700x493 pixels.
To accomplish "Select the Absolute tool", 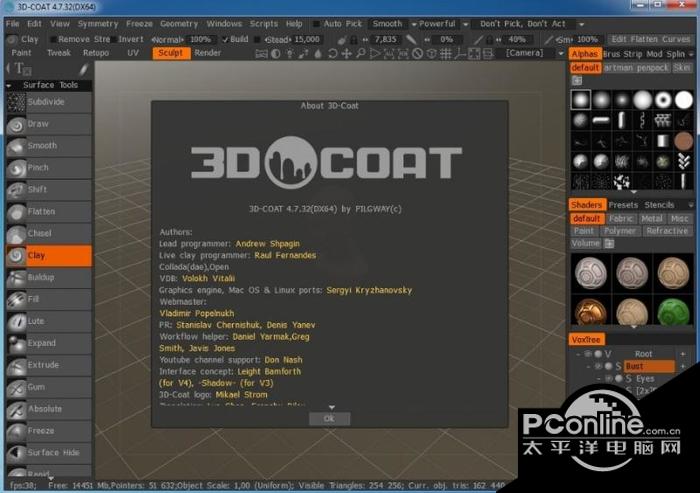I will click(x=49, y=409).
